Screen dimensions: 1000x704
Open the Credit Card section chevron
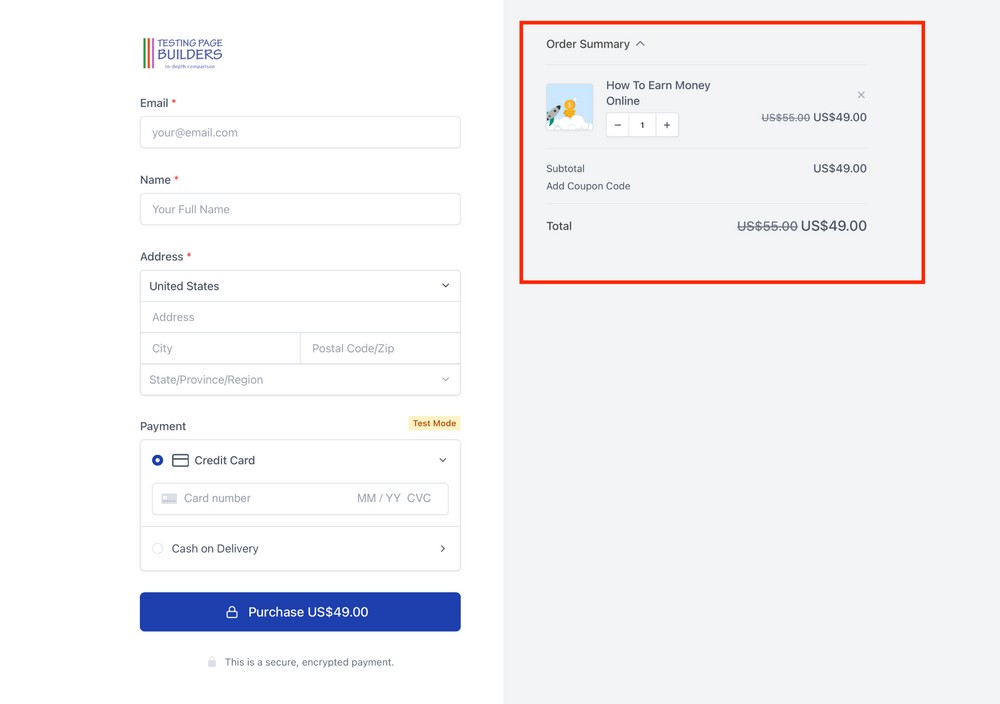[442, 460]
